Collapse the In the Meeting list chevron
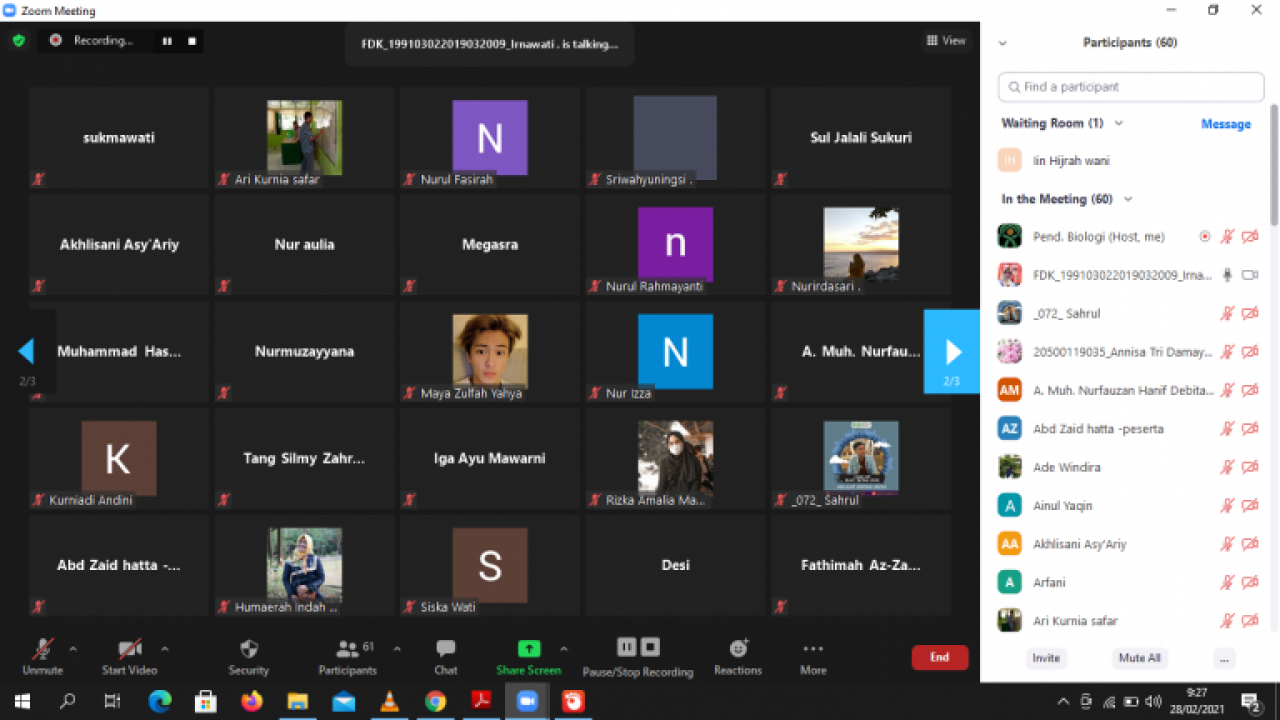This screenshot has width=1280, height=720. pos(1128,200)
